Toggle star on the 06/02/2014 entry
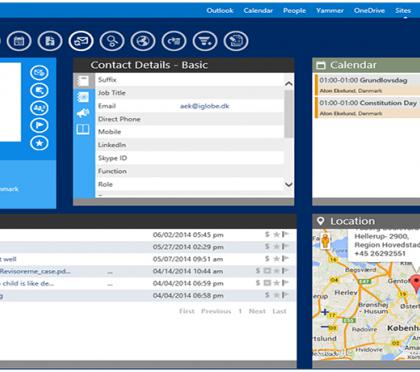420x372 pixels. [276, 235]
